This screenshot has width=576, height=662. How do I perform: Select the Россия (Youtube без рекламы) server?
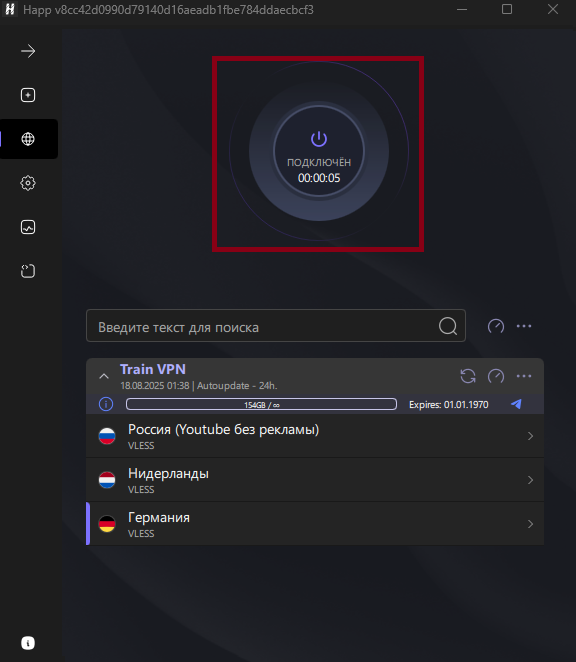click(x=315, y=436)
